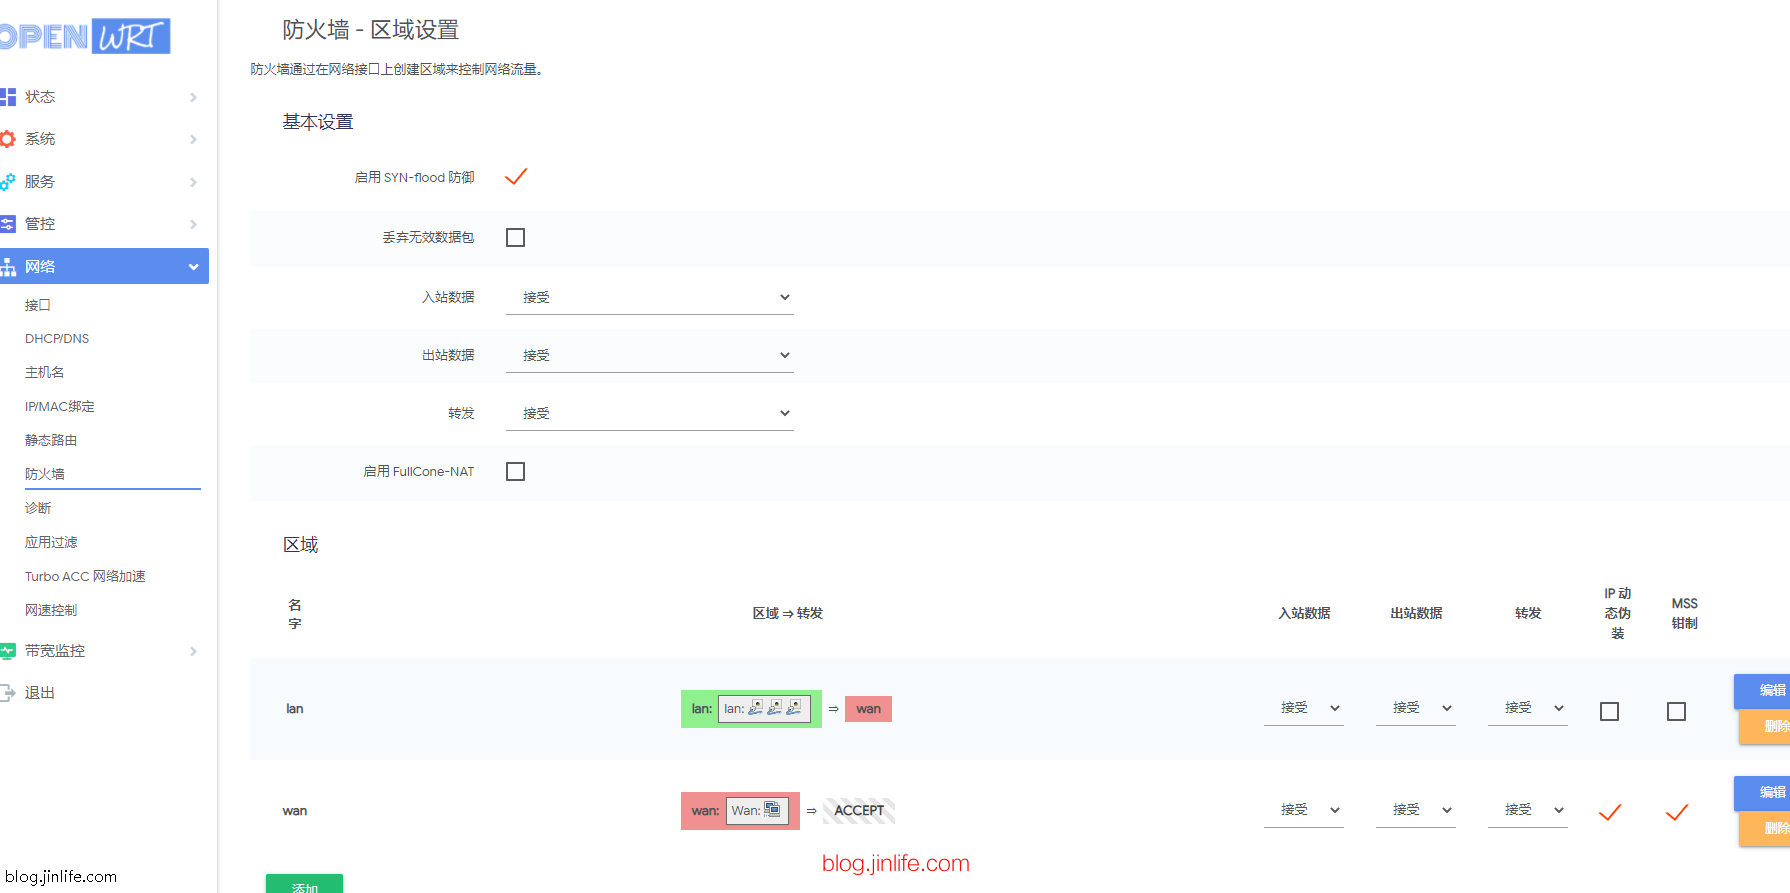Image resolution: width=1790 pixels, height=893 pixels.
Task: Open lan zone 入站数据 dropdown
Action: pos(1304,708)
